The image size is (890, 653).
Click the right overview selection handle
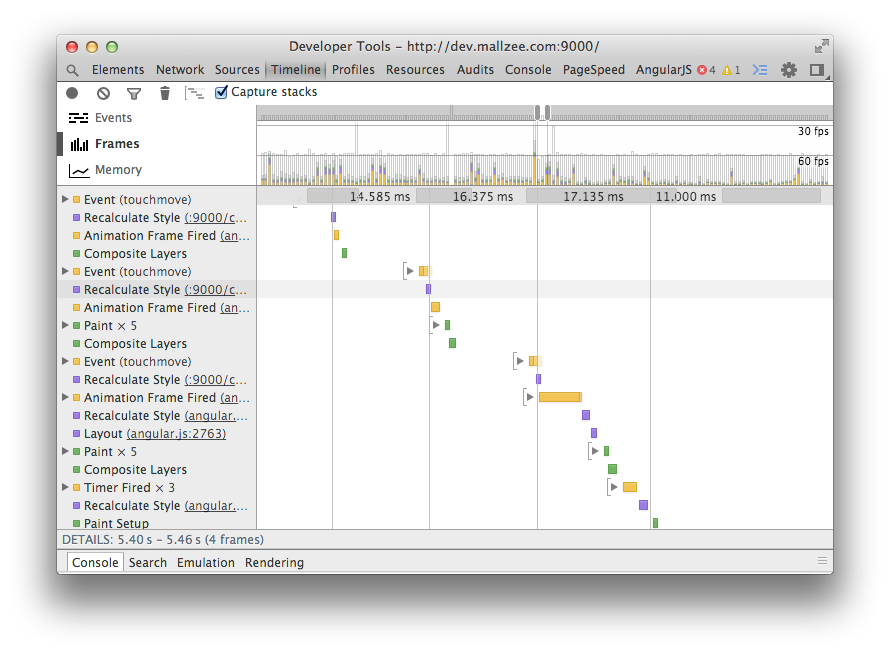coord(547,112)
